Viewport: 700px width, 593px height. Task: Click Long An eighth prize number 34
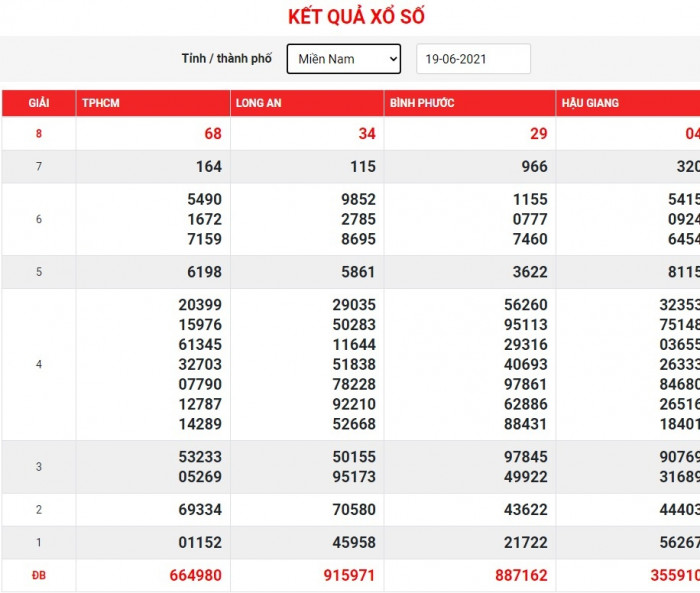pyautogui.click(x=365, y=133)
